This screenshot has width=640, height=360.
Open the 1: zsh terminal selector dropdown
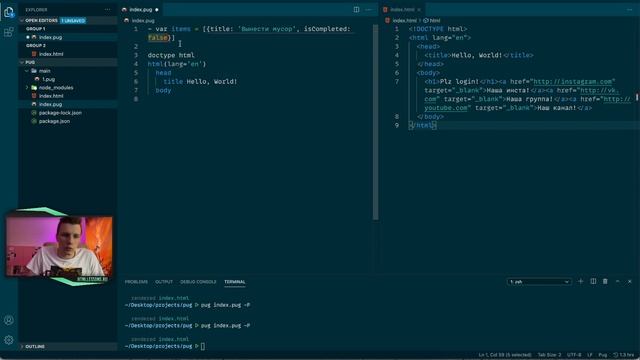coord(539,282)
